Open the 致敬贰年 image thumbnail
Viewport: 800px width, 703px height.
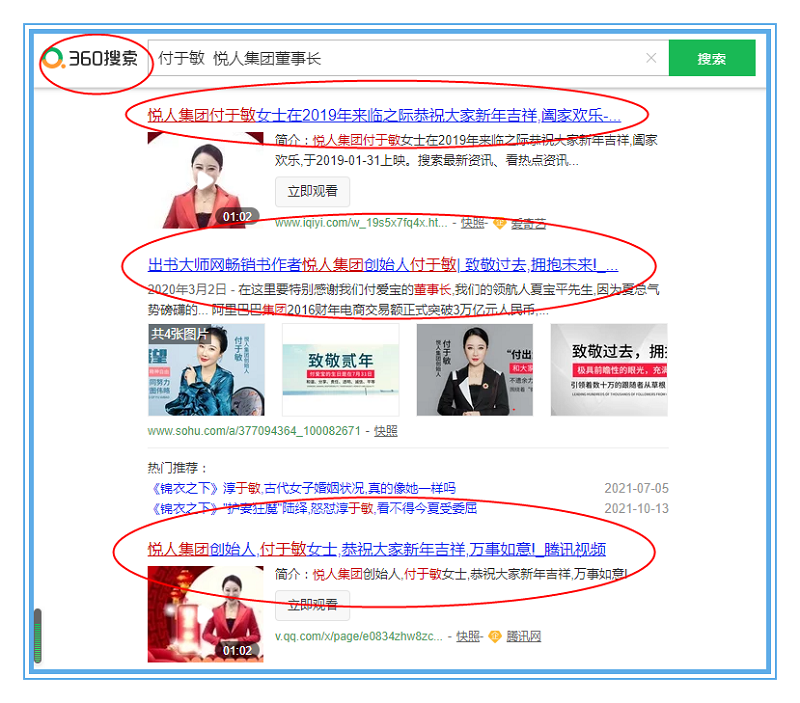pos(340,369)
